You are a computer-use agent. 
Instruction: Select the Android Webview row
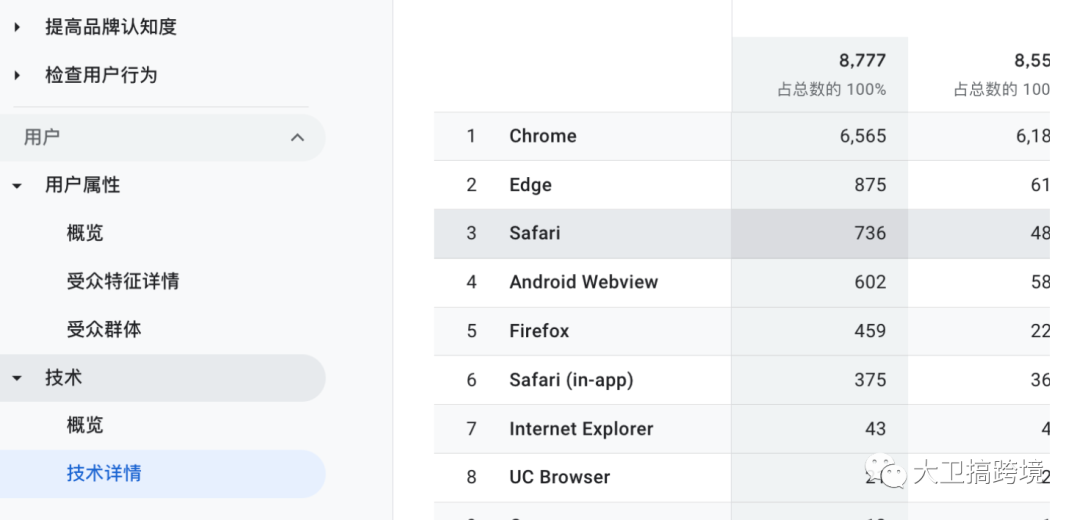point(584,282)
